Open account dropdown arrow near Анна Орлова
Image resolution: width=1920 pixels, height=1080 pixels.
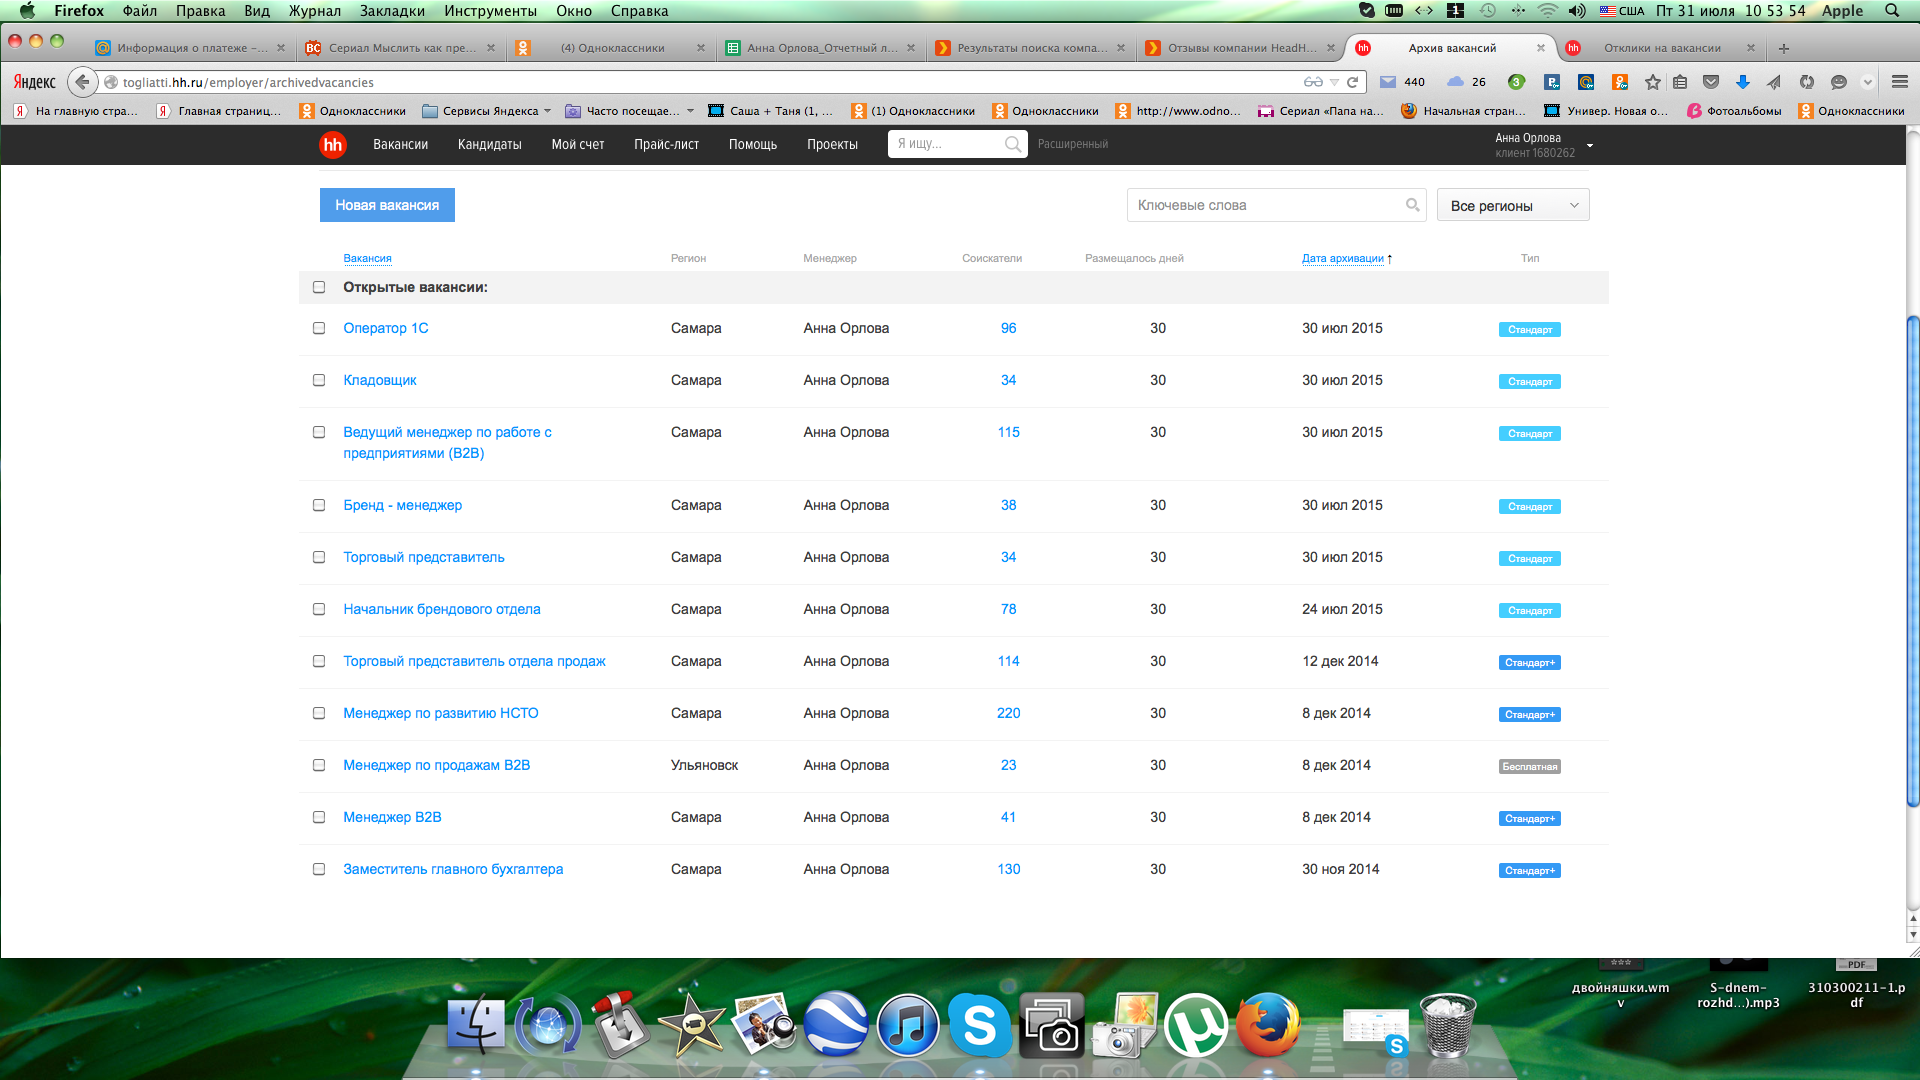[x=1589, y=146]
